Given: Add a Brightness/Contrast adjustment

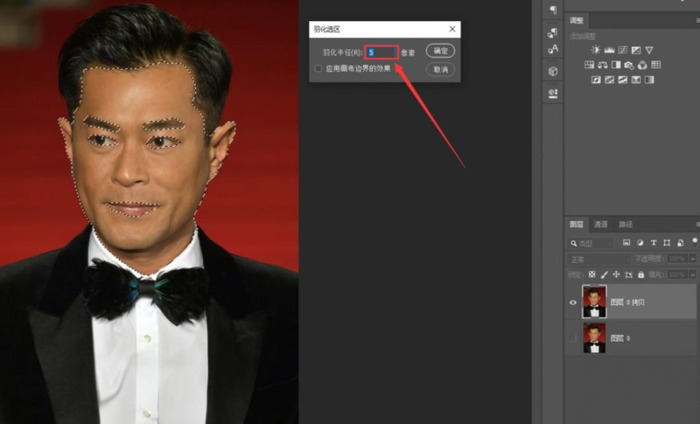Looking at the screenshot, I should (596, 49).
